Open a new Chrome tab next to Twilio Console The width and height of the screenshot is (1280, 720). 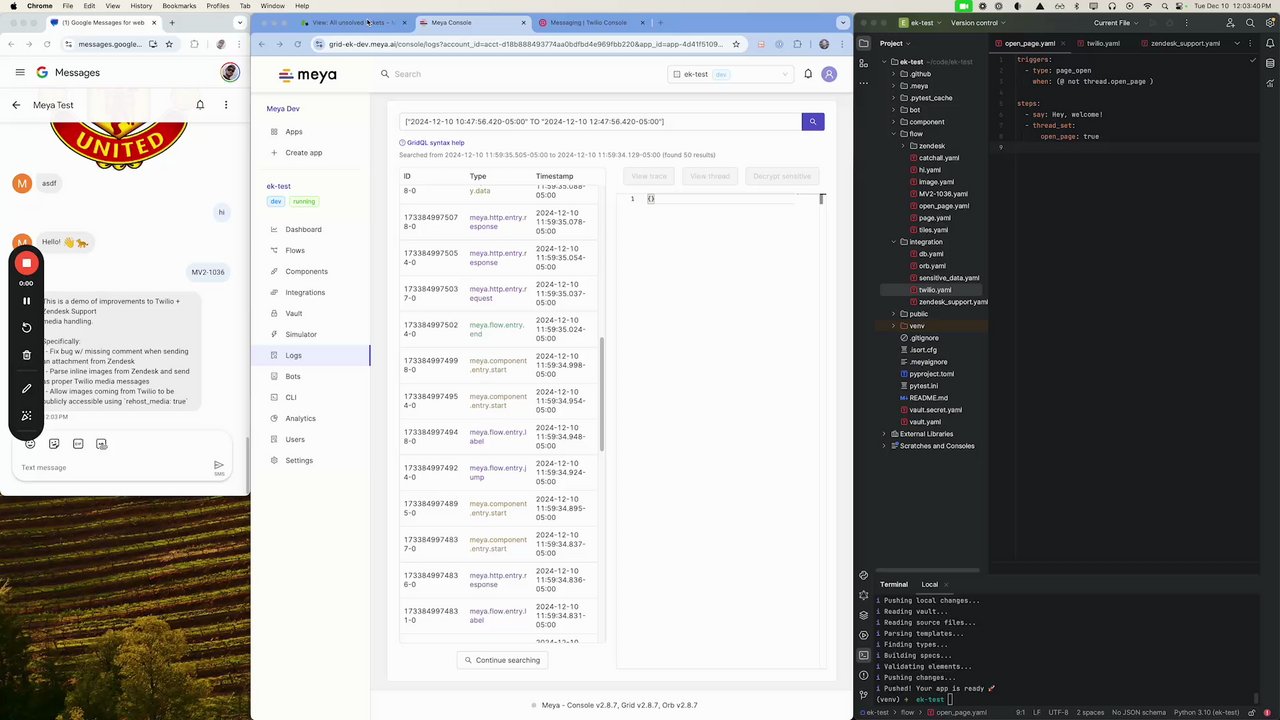(660, 22)
